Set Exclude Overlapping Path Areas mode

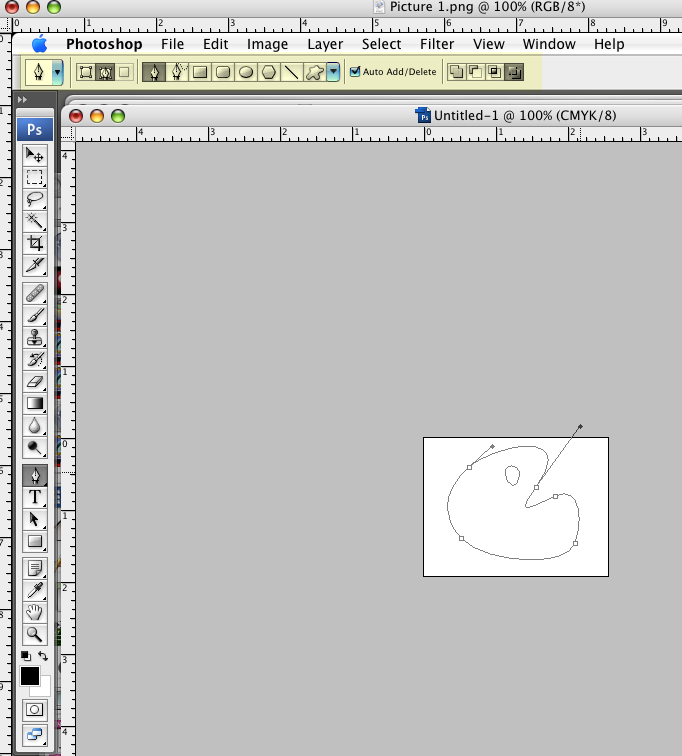coord(514,72)
